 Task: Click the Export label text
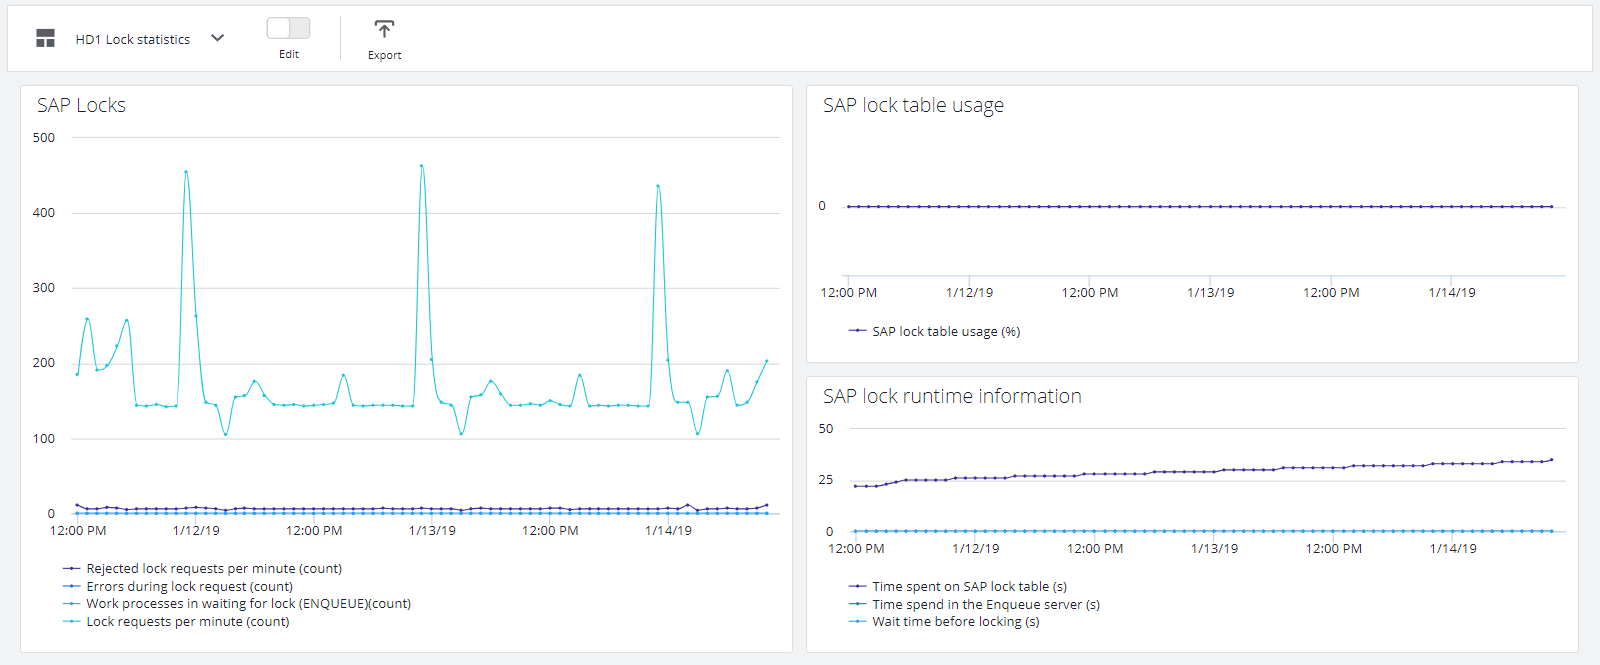[384, 55]
